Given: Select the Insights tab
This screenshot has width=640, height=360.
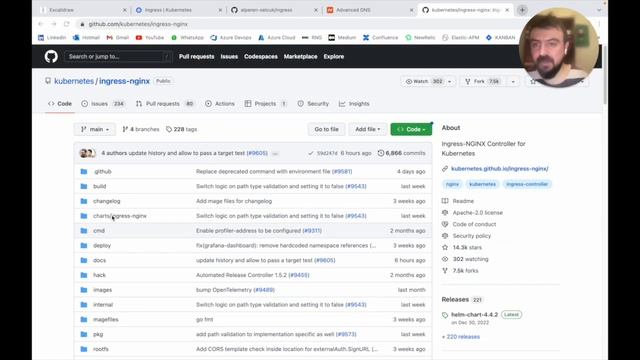Looking at the screenshot, I should click(354, 104).
